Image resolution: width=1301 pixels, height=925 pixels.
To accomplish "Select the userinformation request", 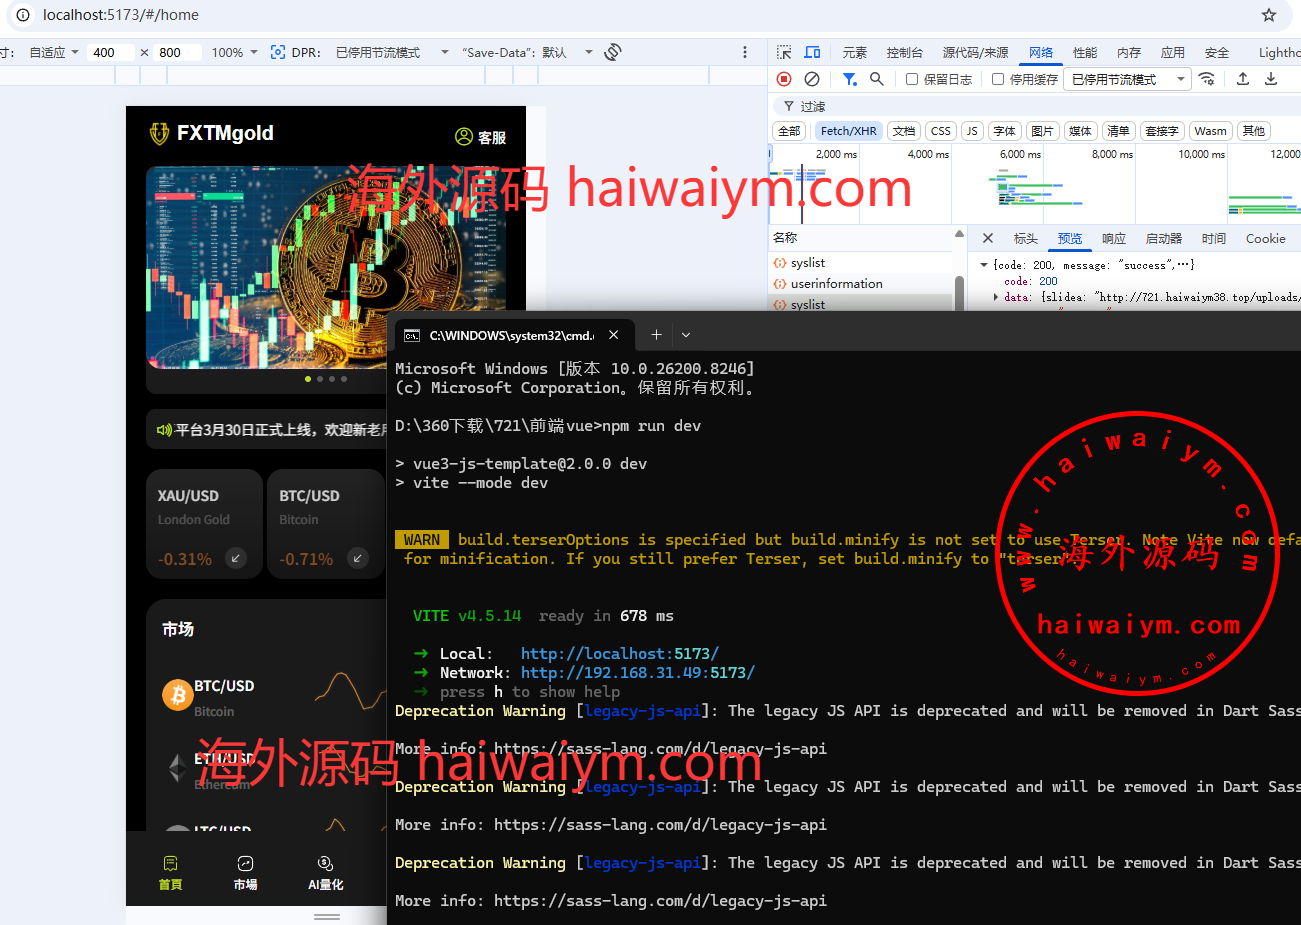I will pos(837,284).
